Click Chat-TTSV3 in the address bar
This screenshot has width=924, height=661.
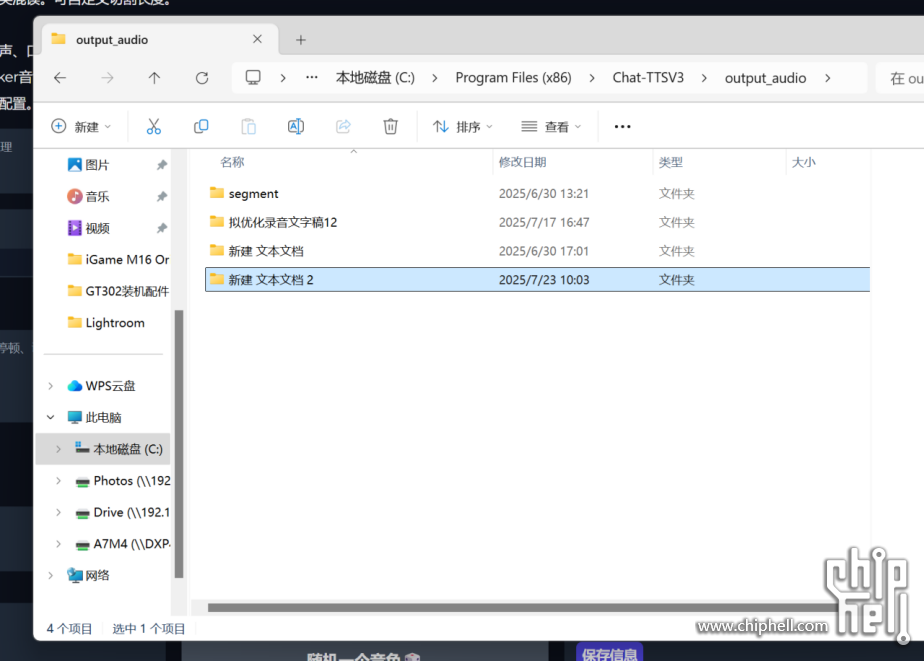click(x=648, y=78)
